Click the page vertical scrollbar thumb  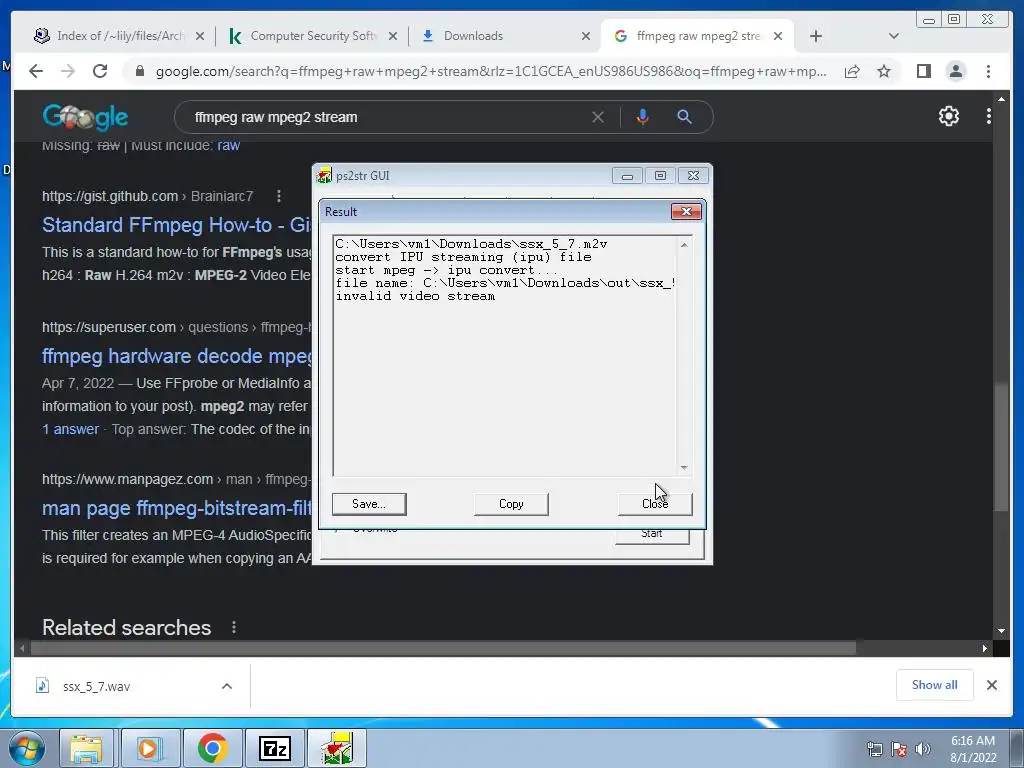click(x=1001, y=449)
